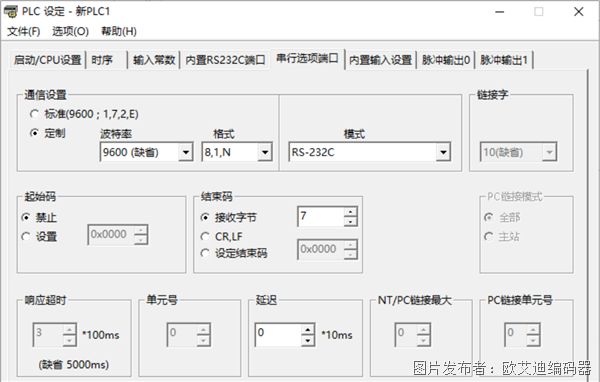
Task: Increase the NT/PC链接最大 value
Action: pyautogui.click(x=423, y=329)
